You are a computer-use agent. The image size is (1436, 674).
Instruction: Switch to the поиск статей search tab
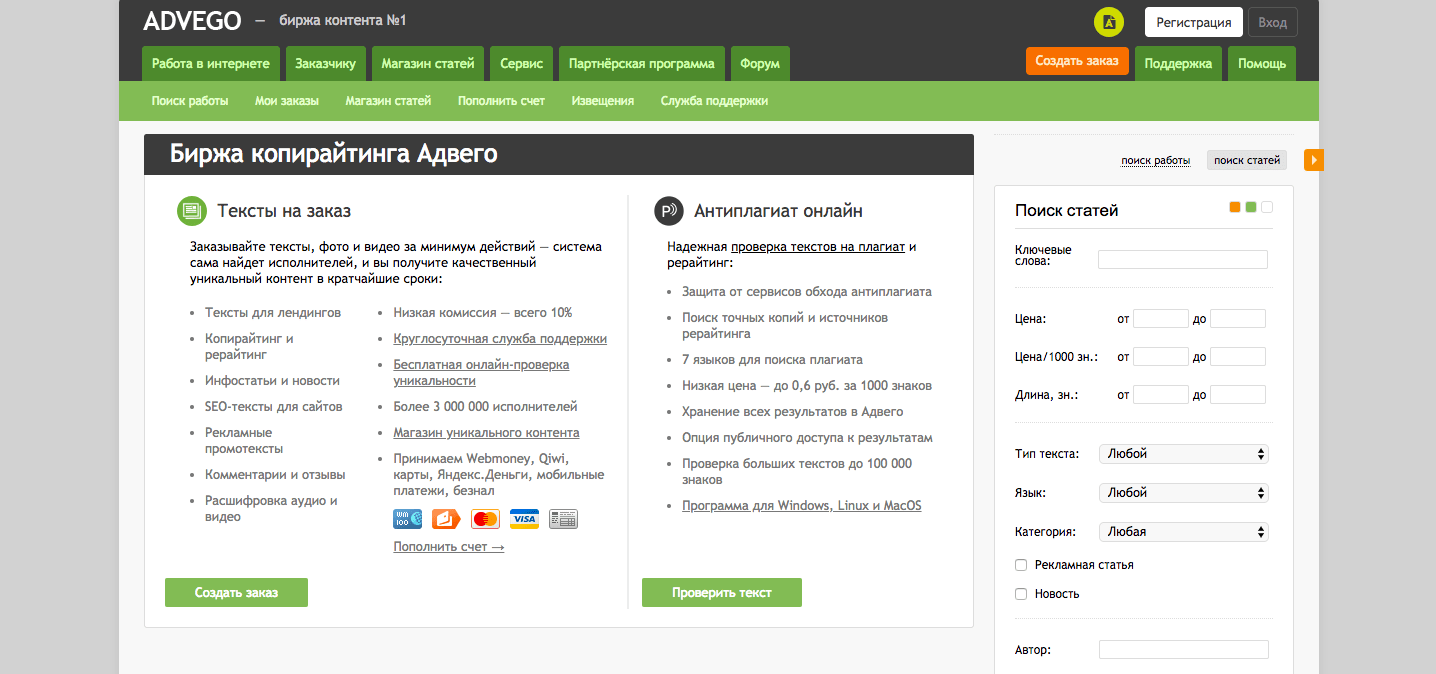pos(1247,160)
